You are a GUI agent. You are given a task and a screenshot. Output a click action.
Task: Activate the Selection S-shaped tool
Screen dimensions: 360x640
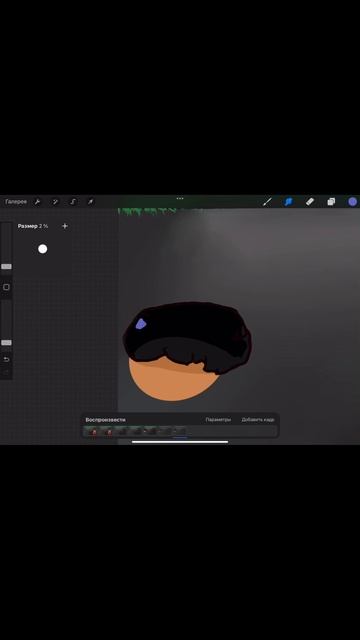pyautogui.click(x=73, y=202)
